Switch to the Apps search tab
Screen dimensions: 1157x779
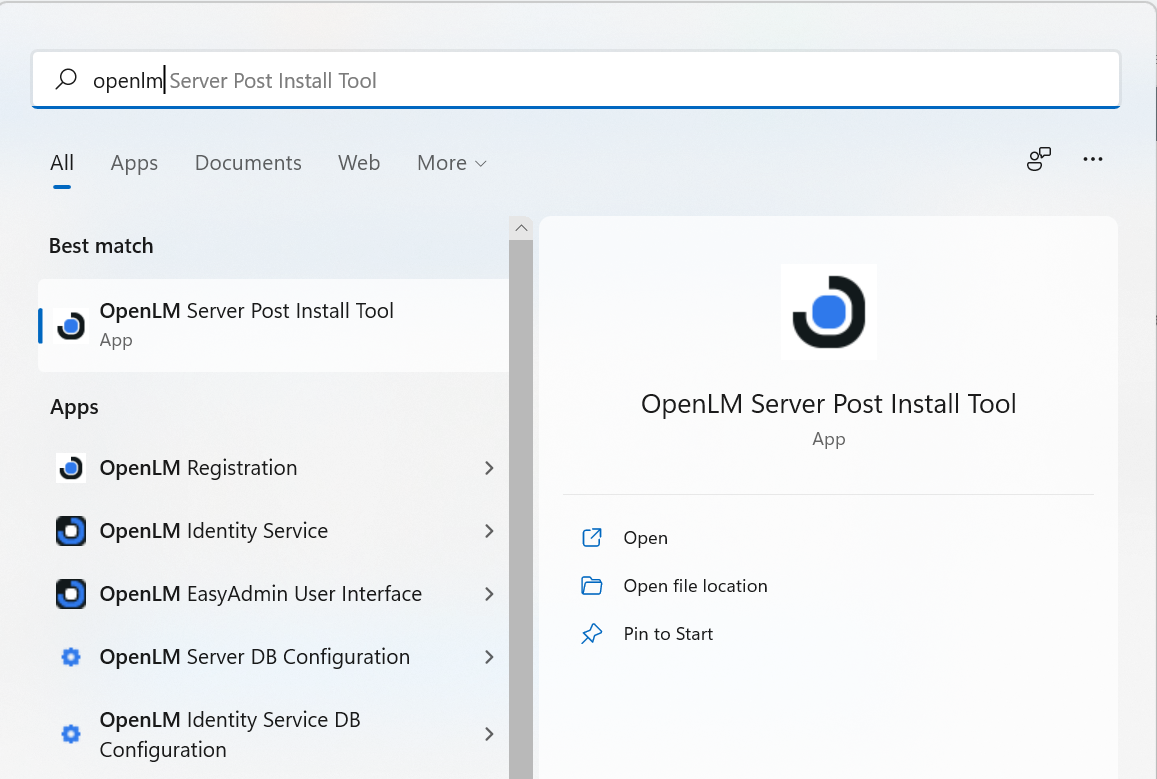[134, 163]
